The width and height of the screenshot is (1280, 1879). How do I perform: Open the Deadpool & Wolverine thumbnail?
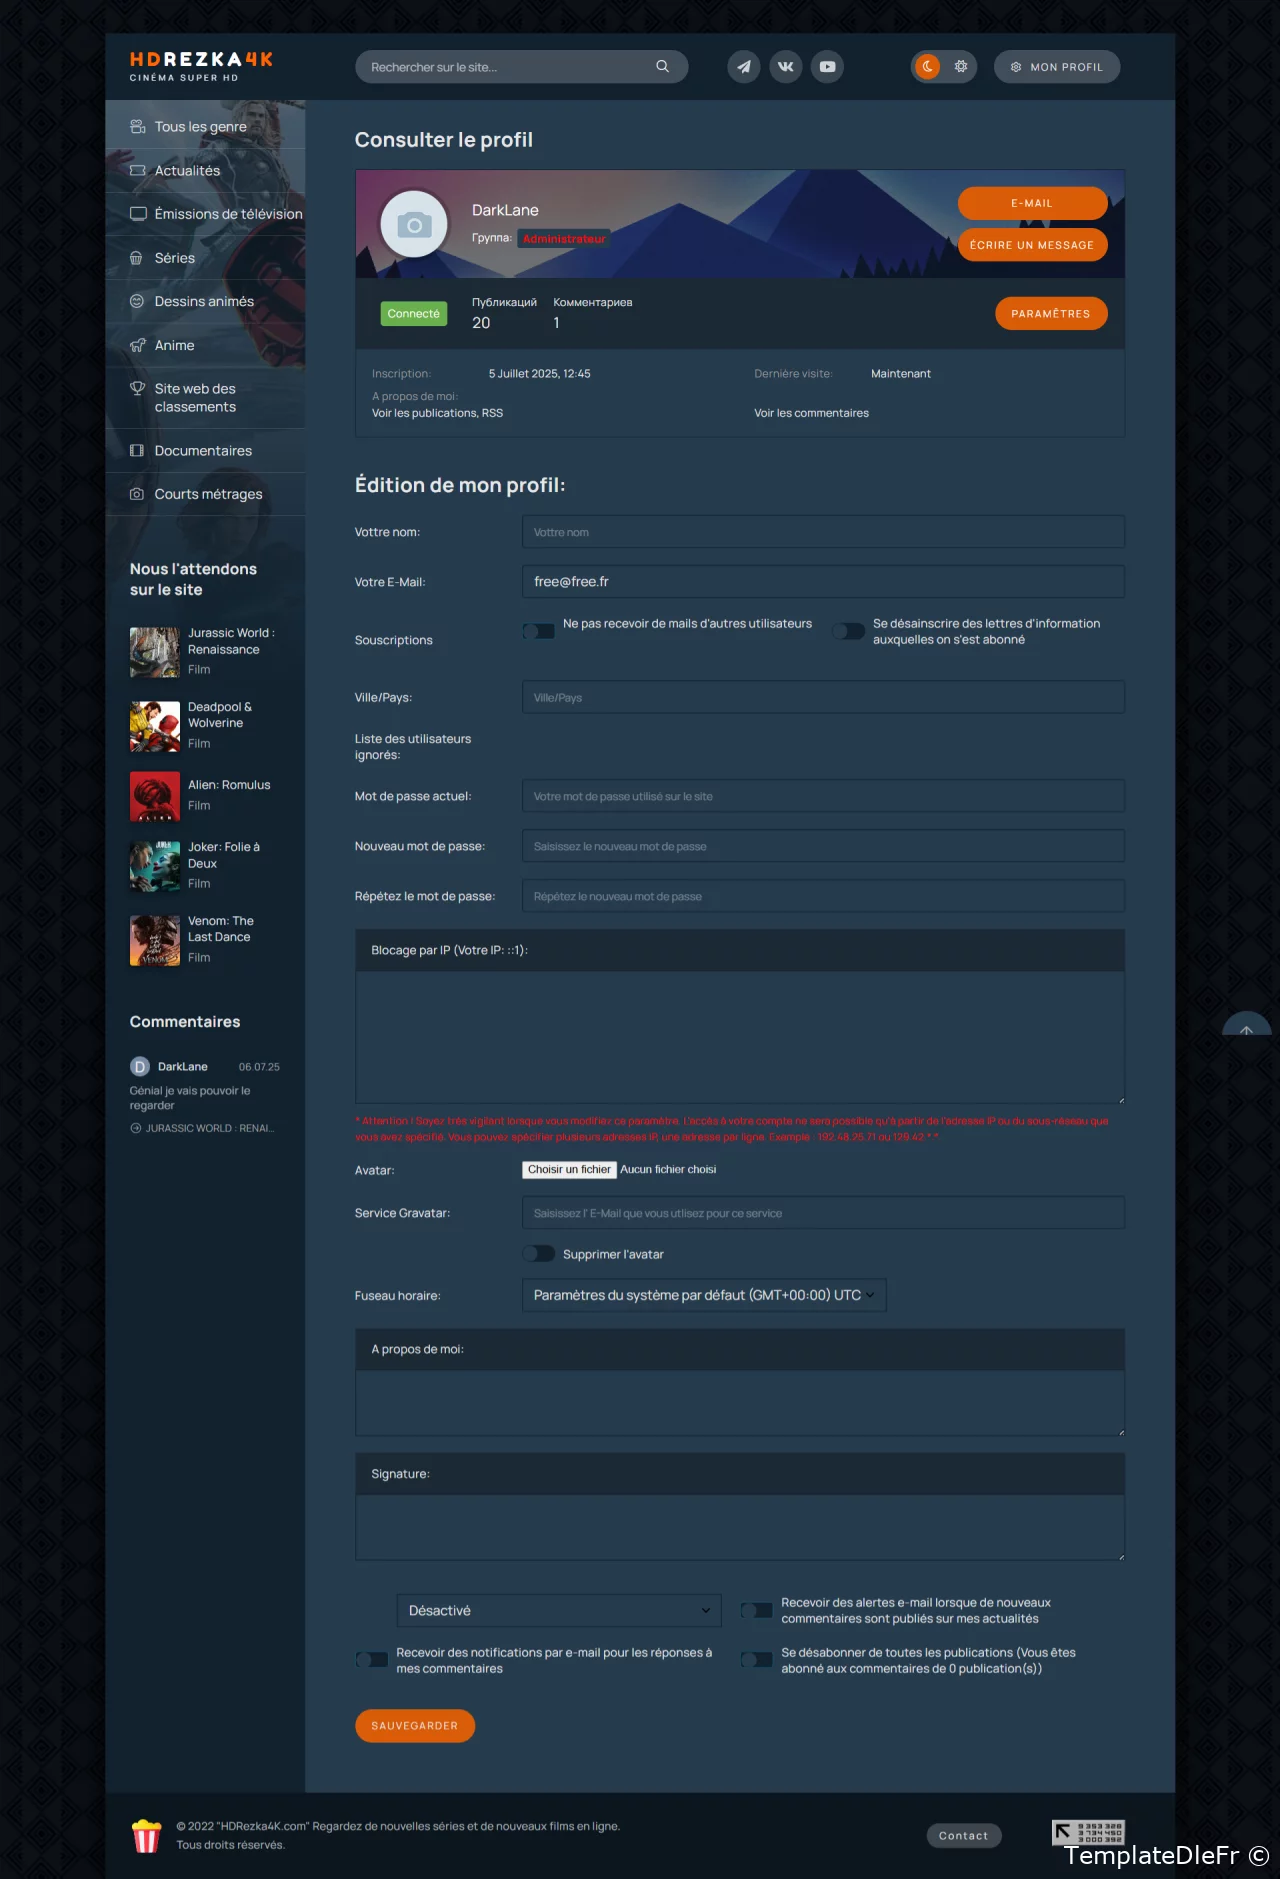pos(155,726)
